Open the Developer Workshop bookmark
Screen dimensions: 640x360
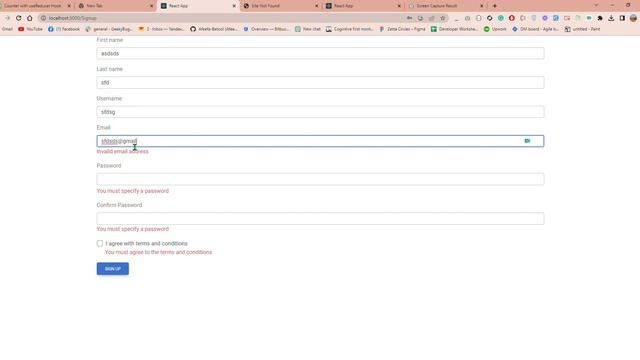tap(454, 29)
